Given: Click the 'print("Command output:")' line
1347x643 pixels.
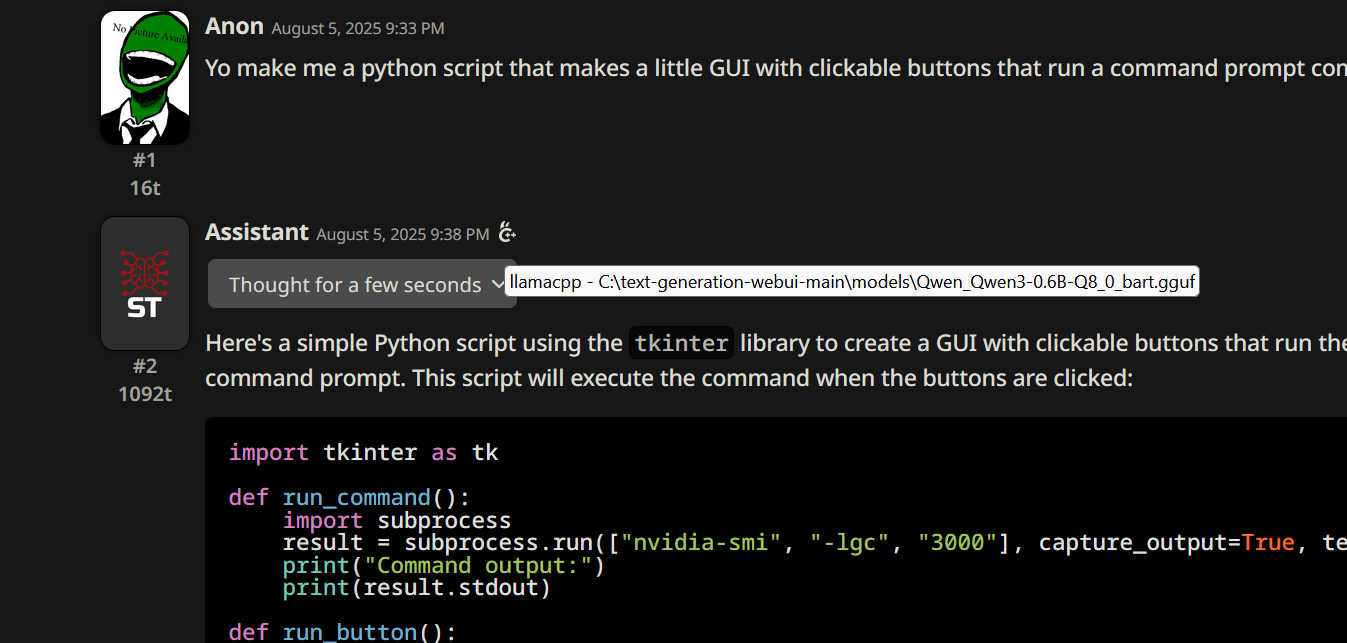Looking at the screenshot, I should pos(444,565).
